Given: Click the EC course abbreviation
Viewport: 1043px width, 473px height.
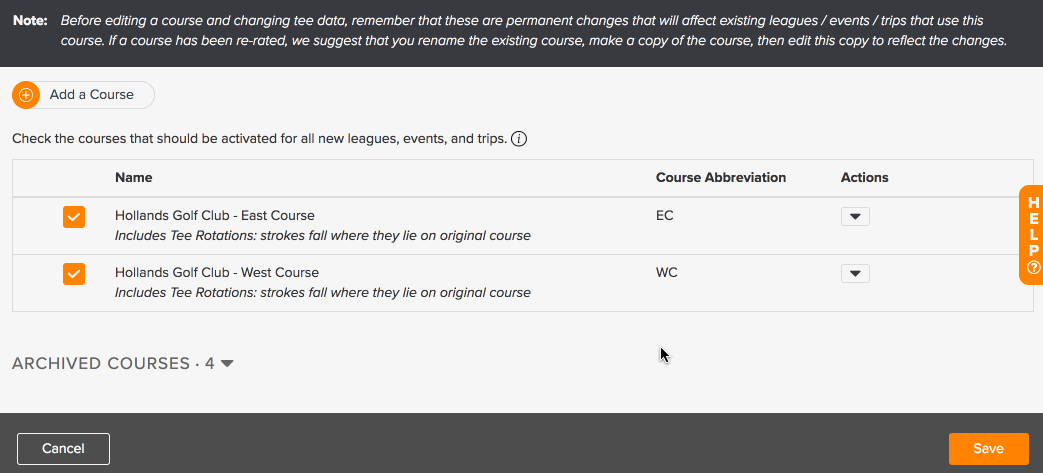Looking at the screenshot, I should coord(665,216).
